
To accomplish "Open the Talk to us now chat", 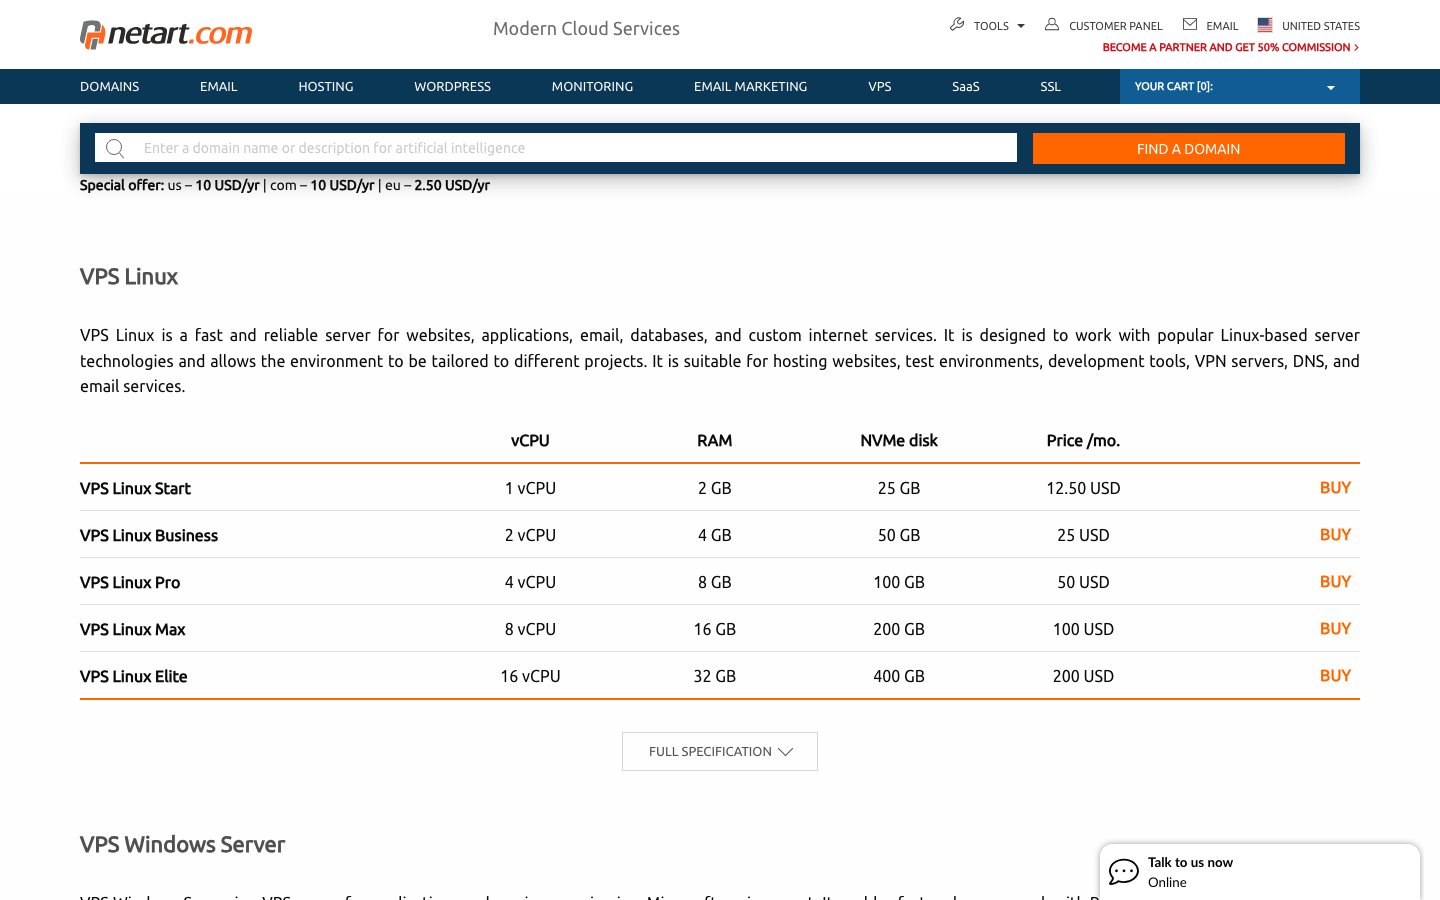I will click(1260, 872).
